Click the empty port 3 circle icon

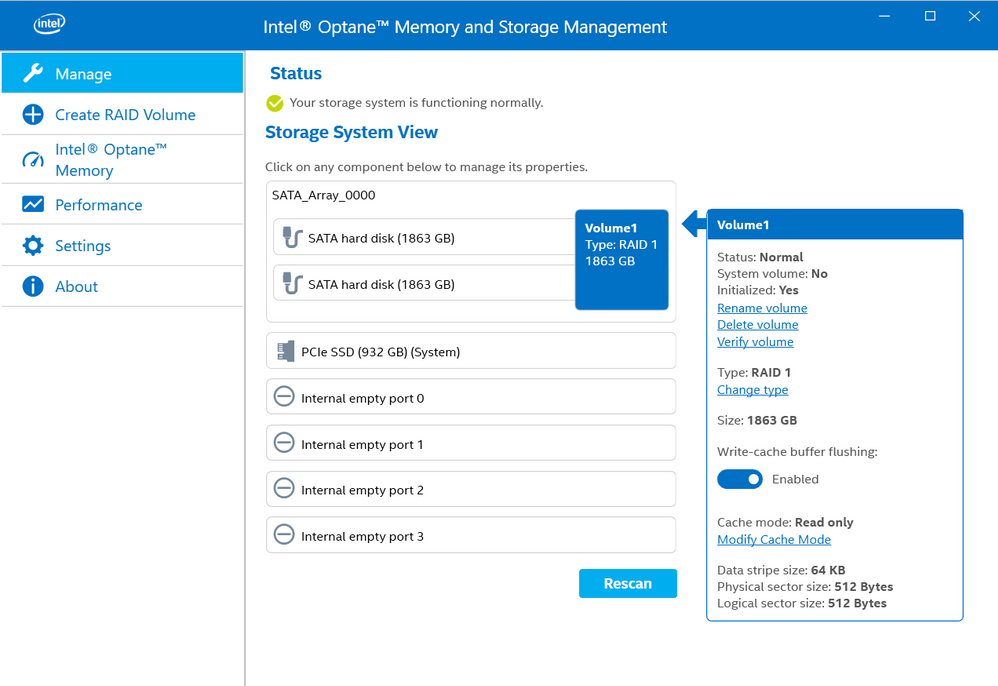[284, 534]
